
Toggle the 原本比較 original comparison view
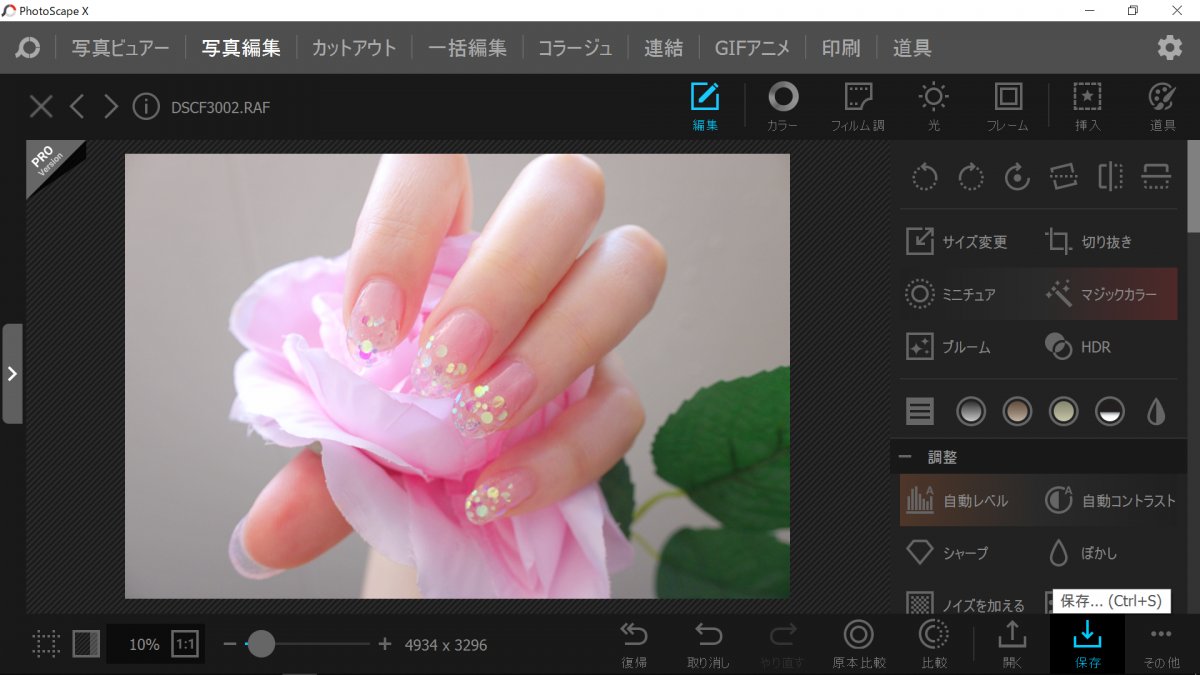858,643
